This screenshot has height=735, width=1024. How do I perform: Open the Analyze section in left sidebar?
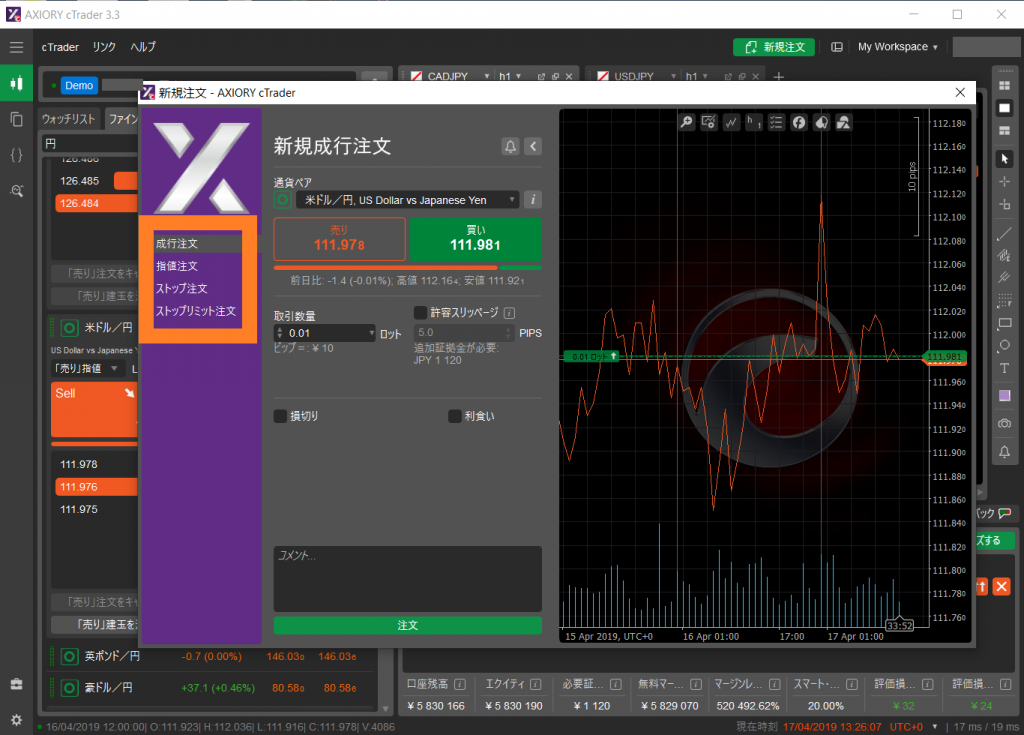(16, 191)
